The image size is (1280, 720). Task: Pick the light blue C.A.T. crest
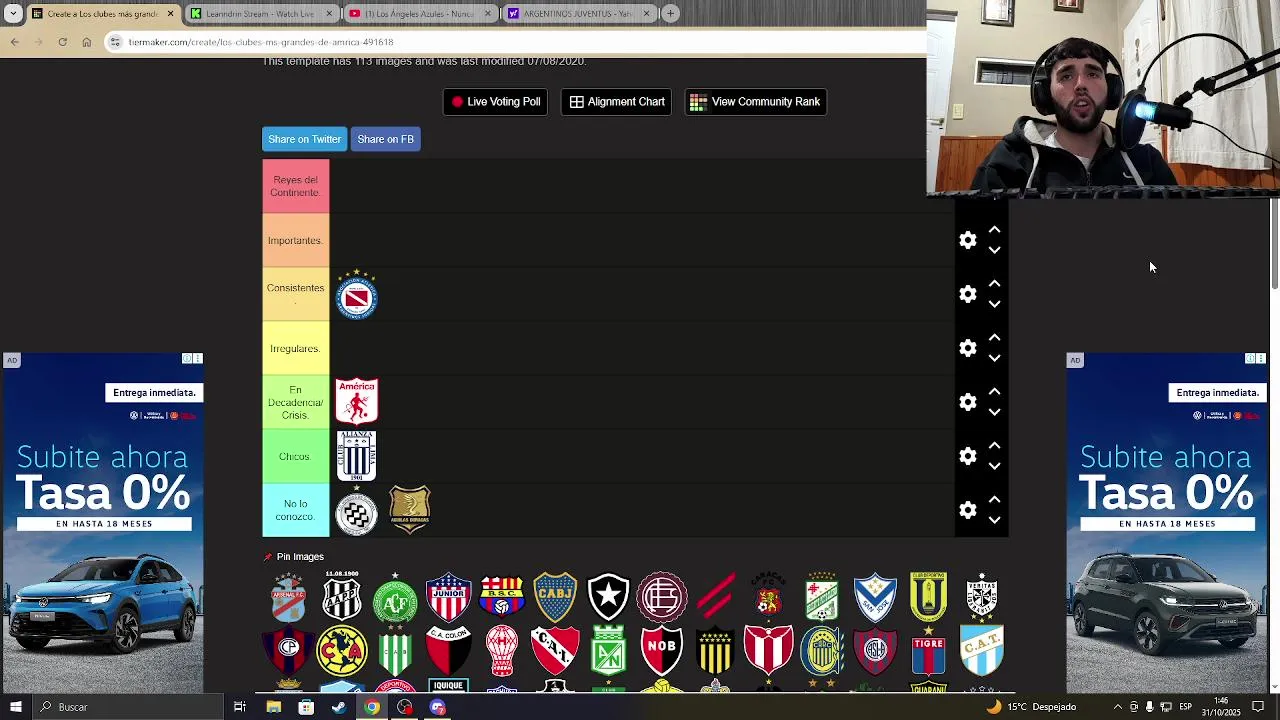[x=982, y=651]
